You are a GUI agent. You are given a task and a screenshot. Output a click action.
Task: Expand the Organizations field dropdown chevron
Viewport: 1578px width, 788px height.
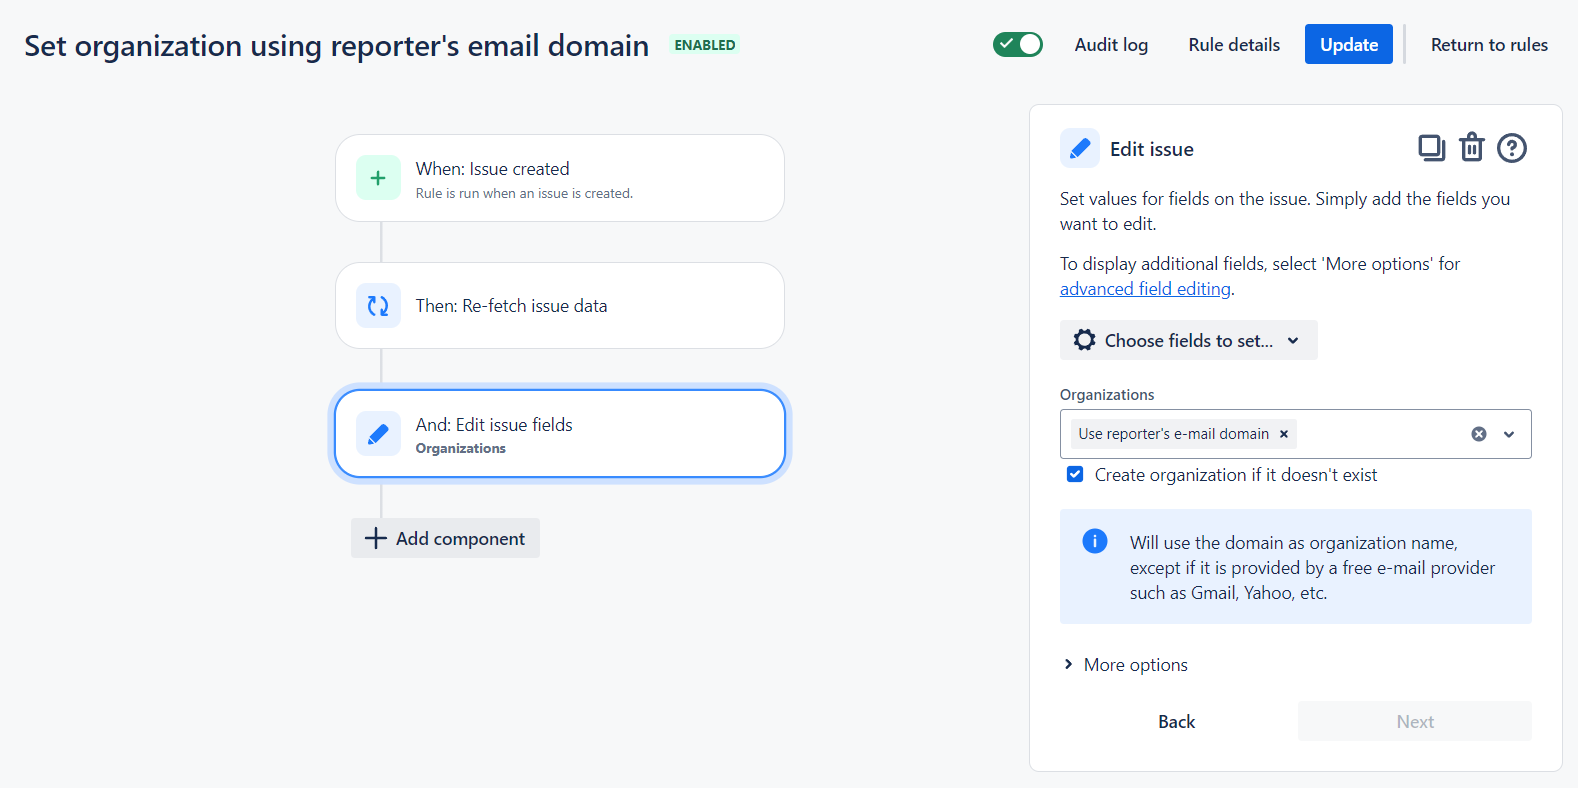coord(1509,433)
